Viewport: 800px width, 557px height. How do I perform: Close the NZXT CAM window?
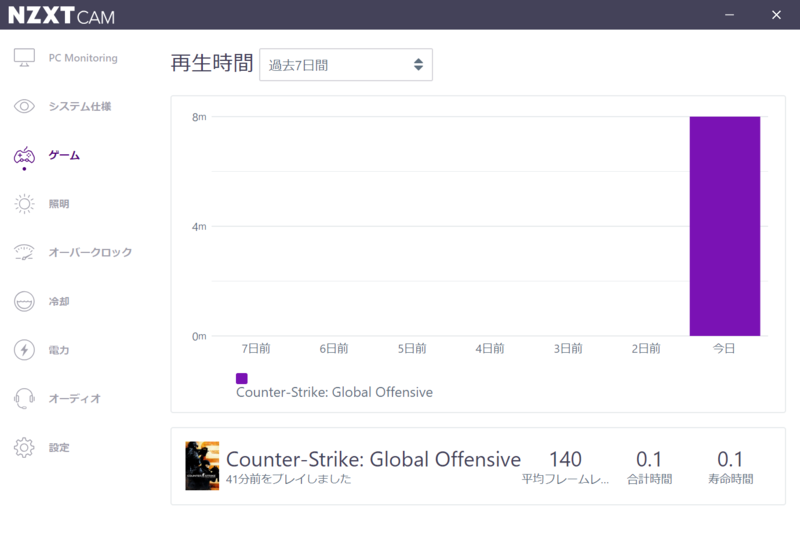[777, 15]
